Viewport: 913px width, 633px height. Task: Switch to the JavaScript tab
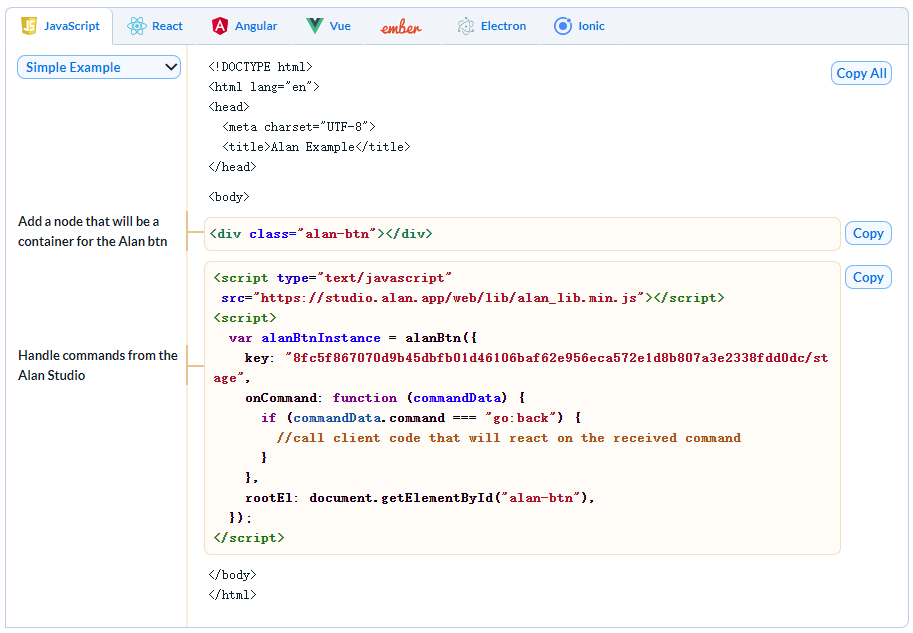click(x=59, y=26)
